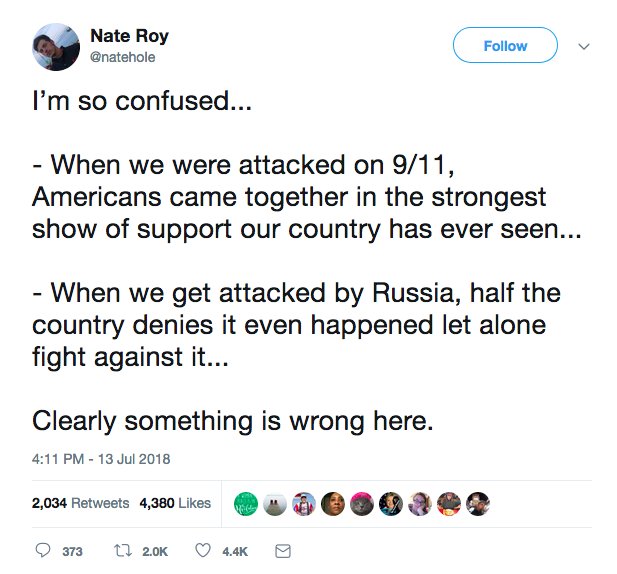Open the 4:11 PM - 13 Jul 2018 timestamp

pos(101,460)
